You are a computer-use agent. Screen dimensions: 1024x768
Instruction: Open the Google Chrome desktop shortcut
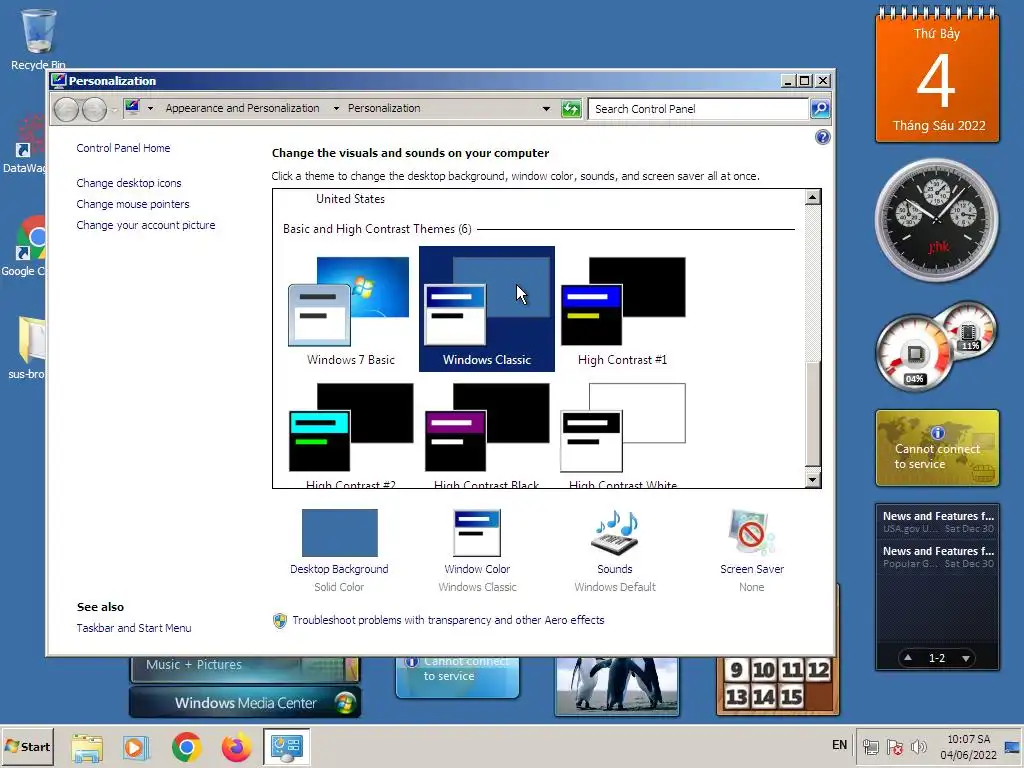(x=26, y=246)
